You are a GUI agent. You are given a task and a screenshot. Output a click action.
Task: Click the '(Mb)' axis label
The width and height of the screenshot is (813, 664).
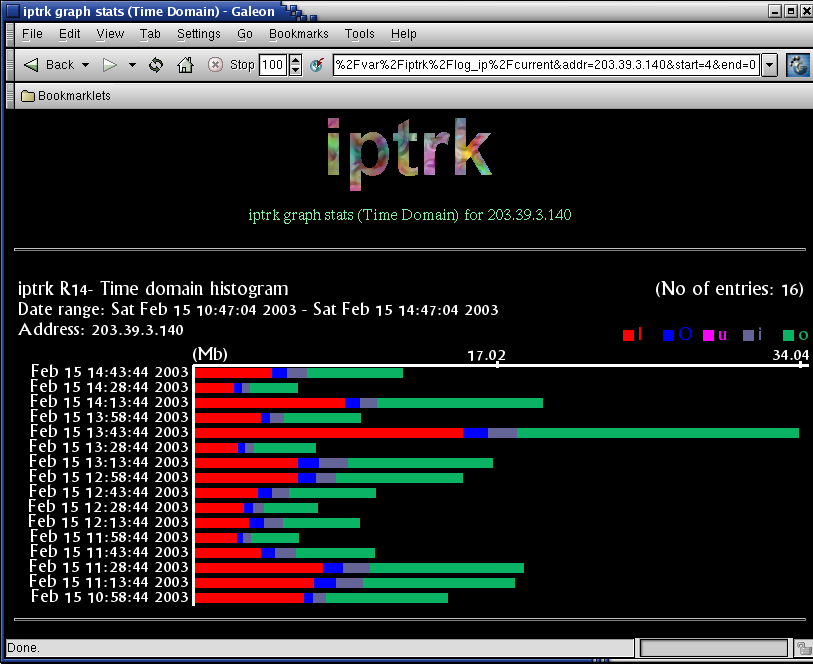tap(210, 354)
